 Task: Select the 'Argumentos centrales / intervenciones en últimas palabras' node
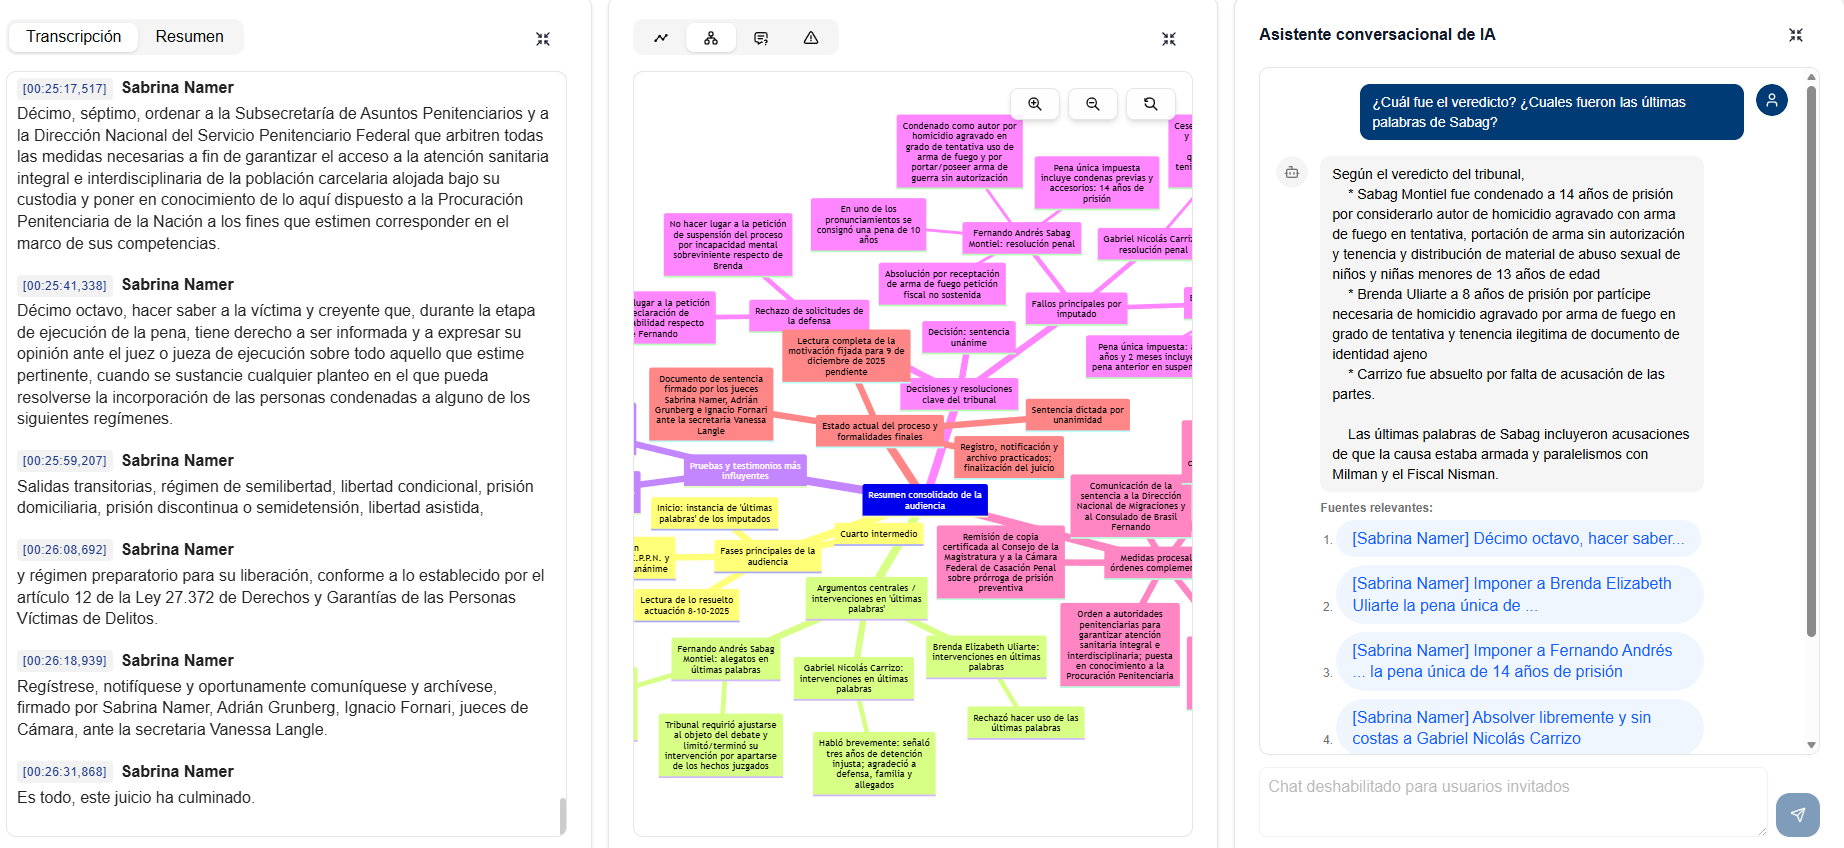point(866,598)
